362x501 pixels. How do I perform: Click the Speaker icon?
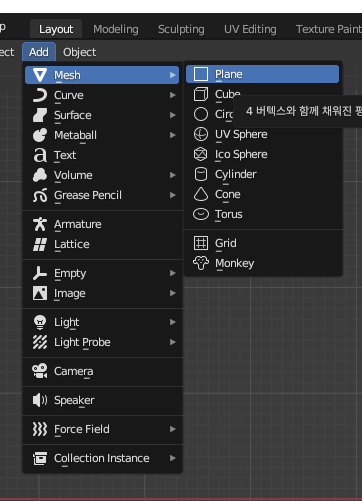click(40, 400)
